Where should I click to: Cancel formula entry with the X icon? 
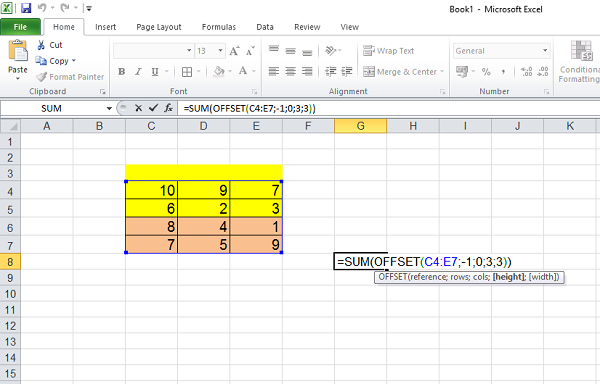point(139,108)
